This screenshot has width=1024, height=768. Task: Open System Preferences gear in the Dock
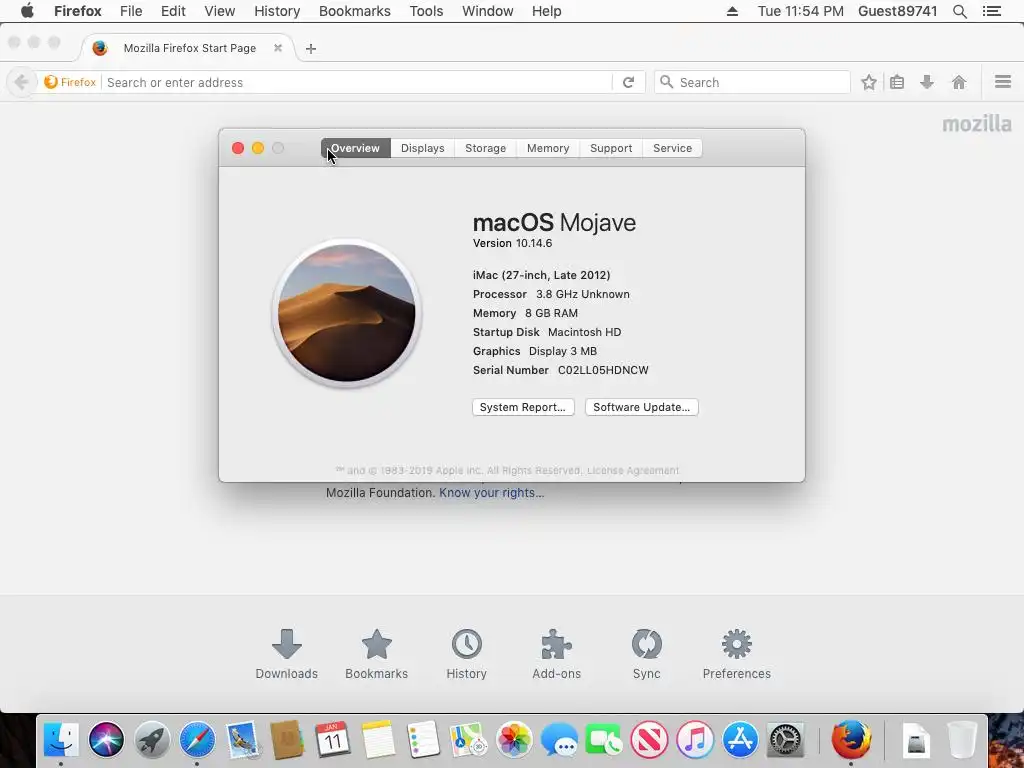tap(786, 740)
